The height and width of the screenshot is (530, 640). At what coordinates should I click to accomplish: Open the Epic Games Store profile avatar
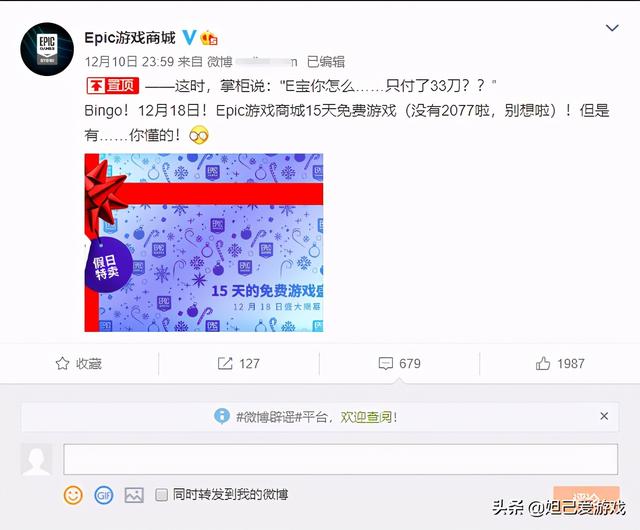point(47,49)
